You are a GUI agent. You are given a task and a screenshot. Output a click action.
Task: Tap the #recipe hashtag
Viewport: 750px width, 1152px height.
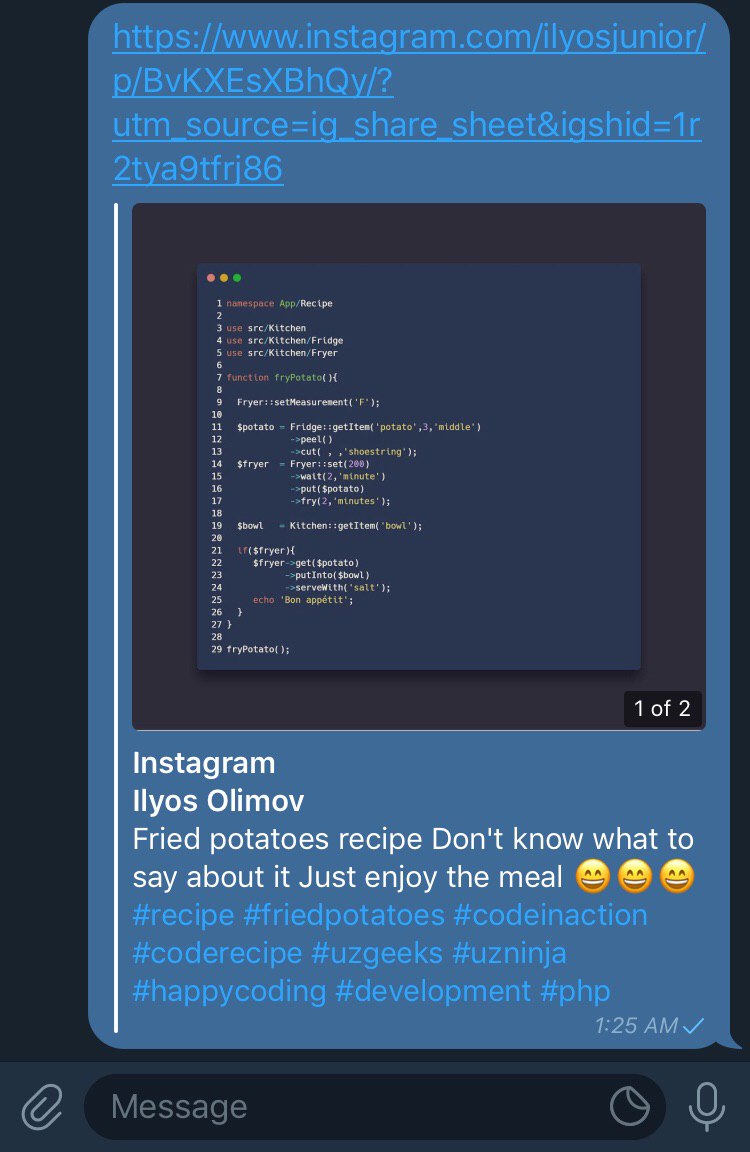pos(184,915)
